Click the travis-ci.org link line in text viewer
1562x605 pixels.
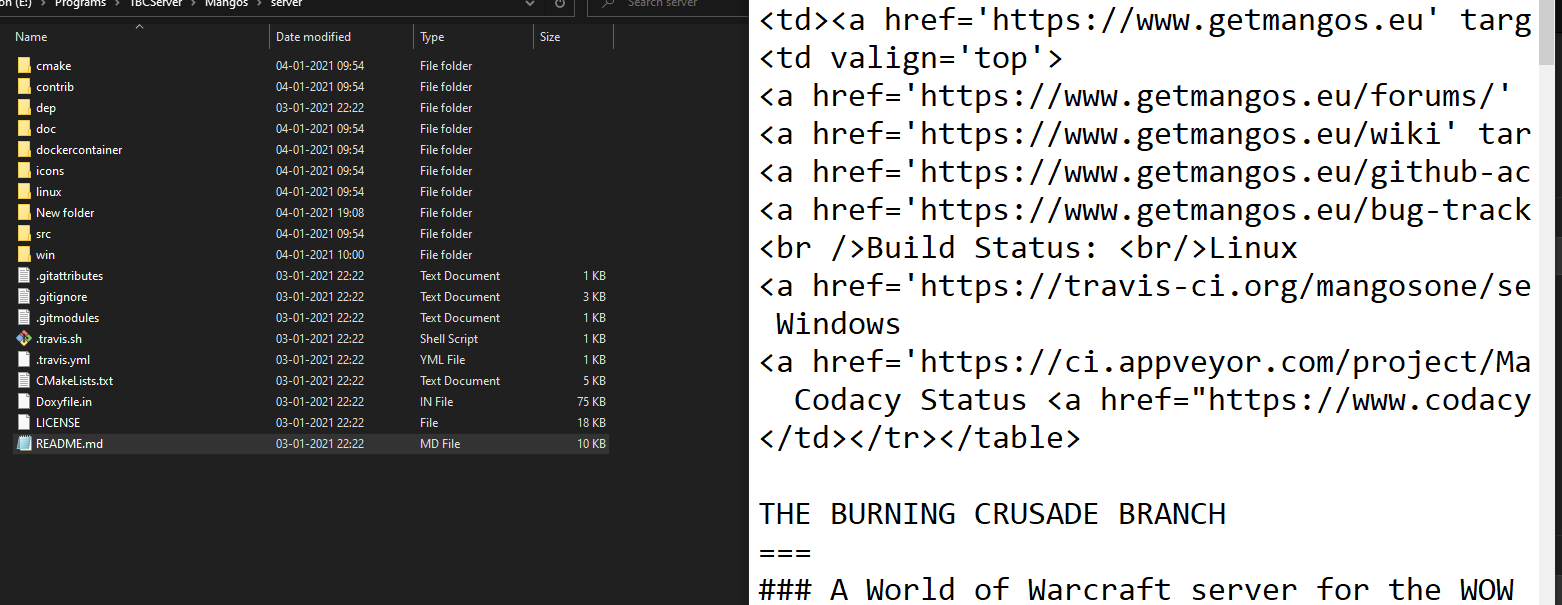pyautogui.click(x=1145, y=286)
